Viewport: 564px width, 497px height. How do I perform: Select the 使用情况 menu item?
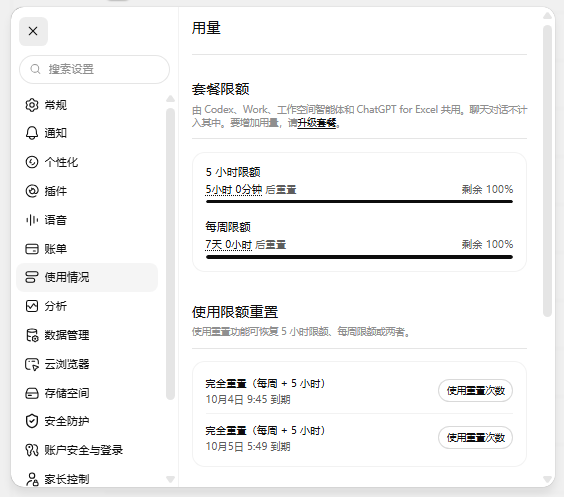click(87, 277)
